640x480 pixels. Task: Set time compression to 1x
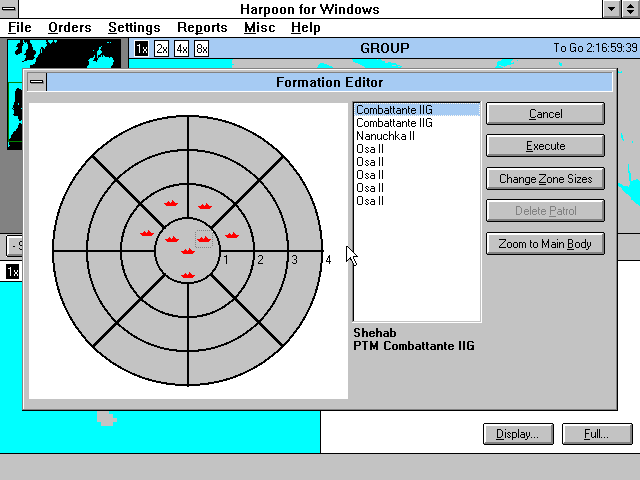(x=142, y=49)
